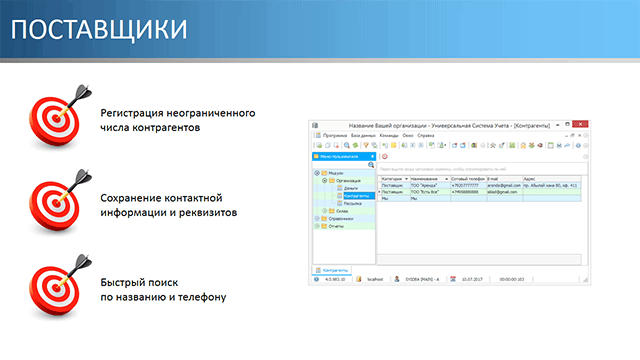
Task: Open the Команды menu
Action: tap(389, 136)
